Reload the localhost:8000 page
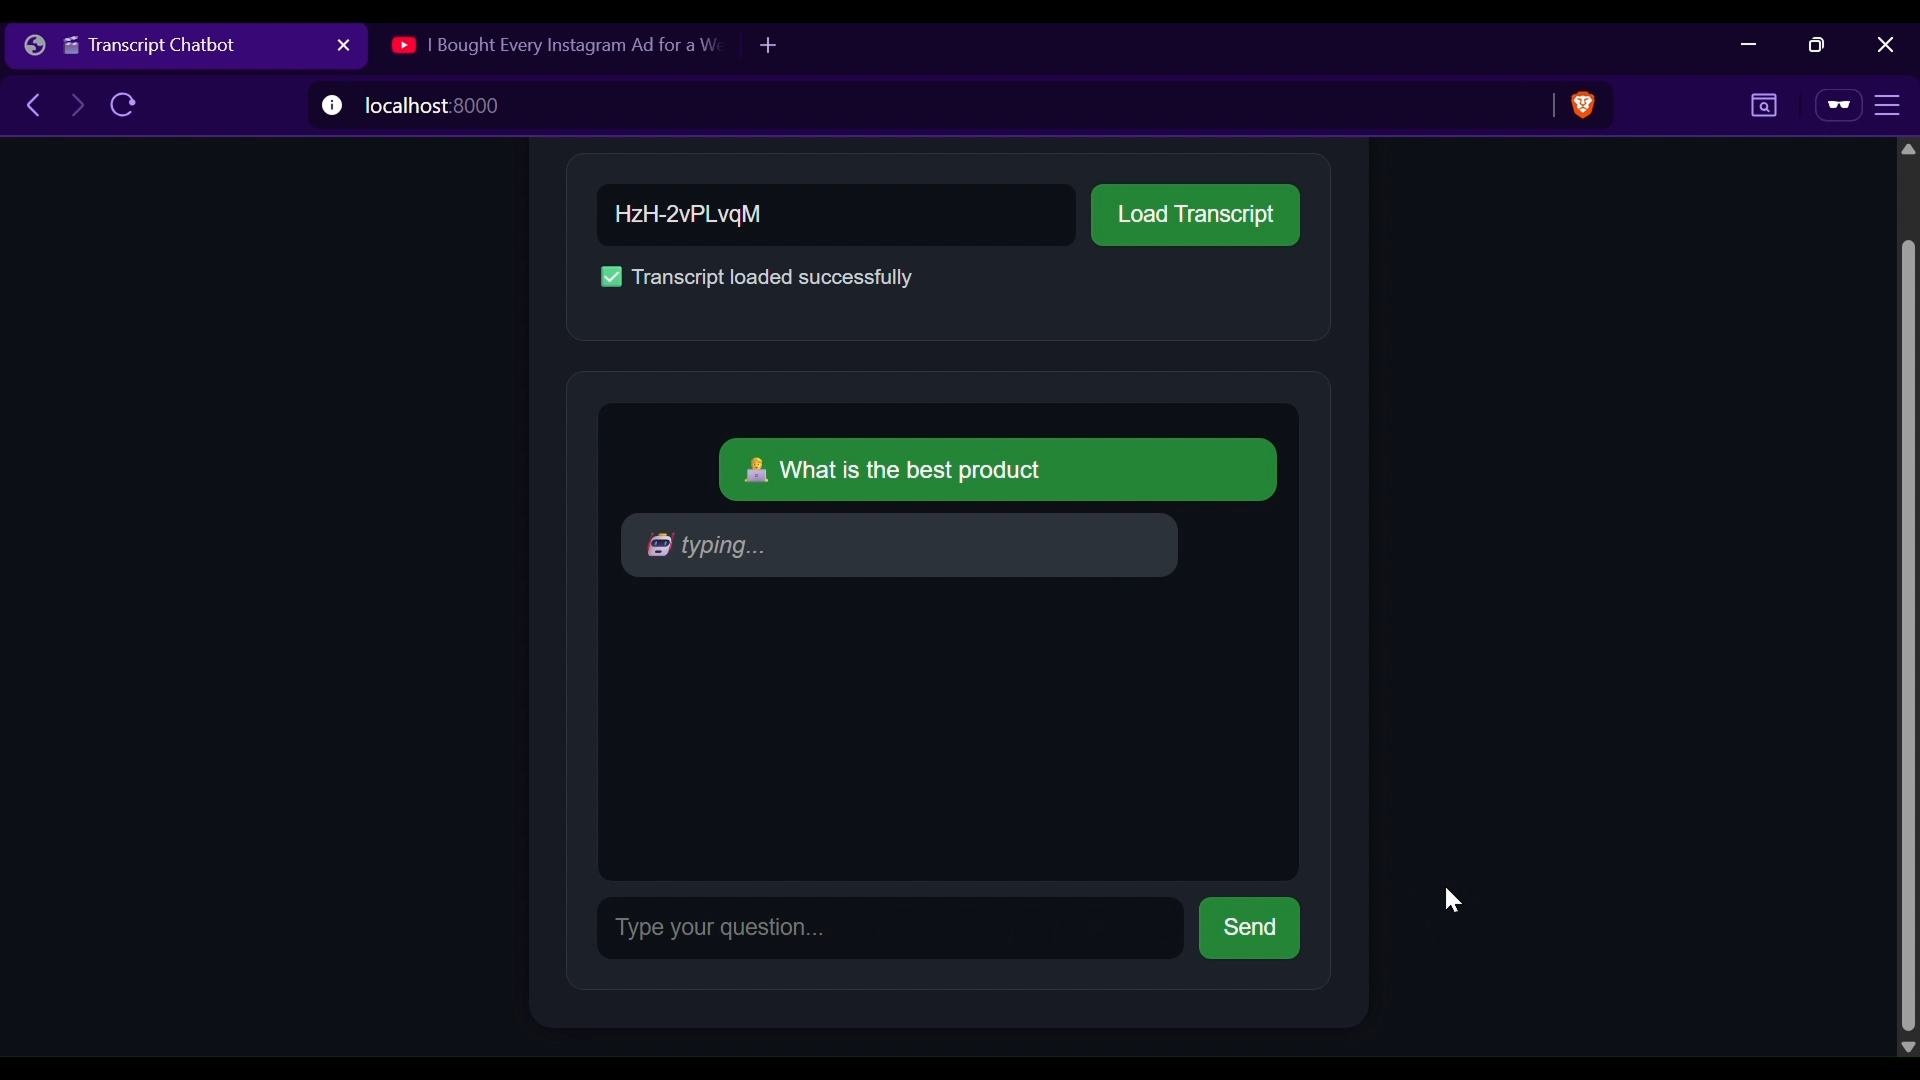This screenshot has width=1920, height=1080. (x=121, y=105)
